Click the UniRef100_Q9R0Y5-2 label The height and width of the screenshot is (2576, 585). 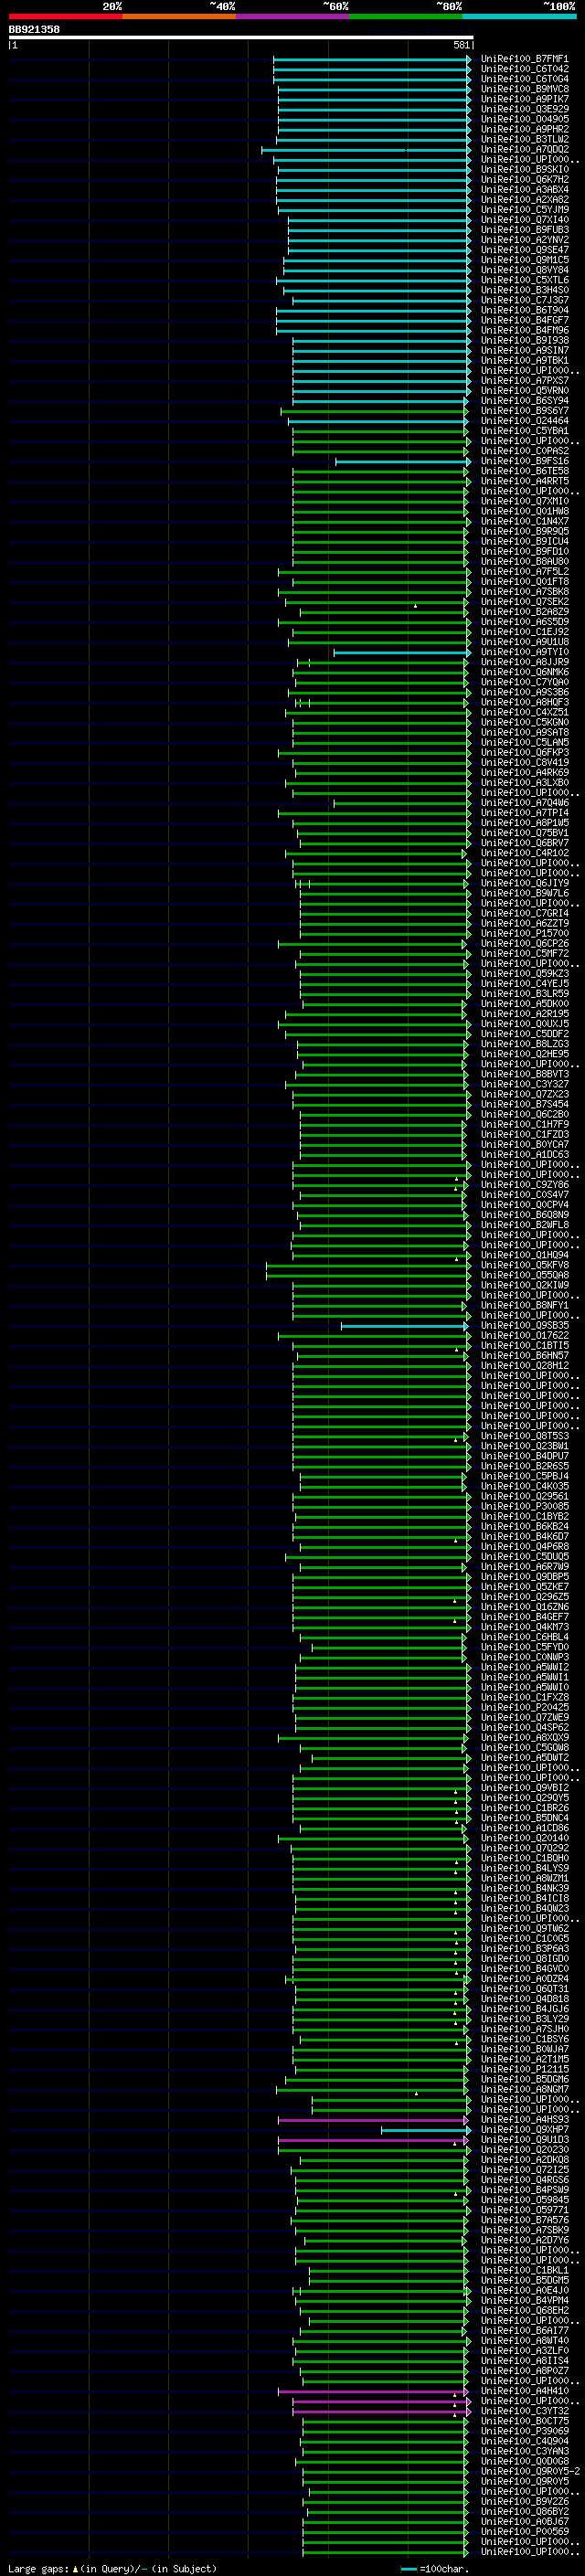click(530, 2472)
